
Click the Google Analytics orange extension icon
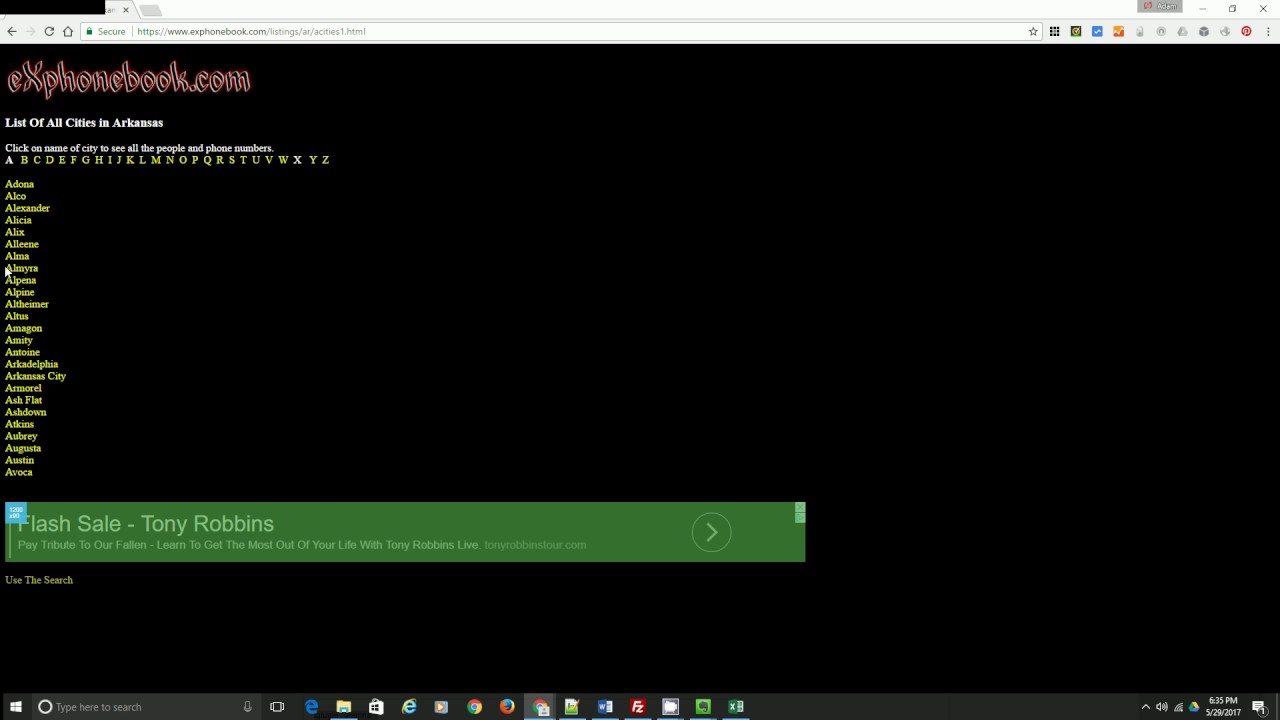pos(1118,31)
